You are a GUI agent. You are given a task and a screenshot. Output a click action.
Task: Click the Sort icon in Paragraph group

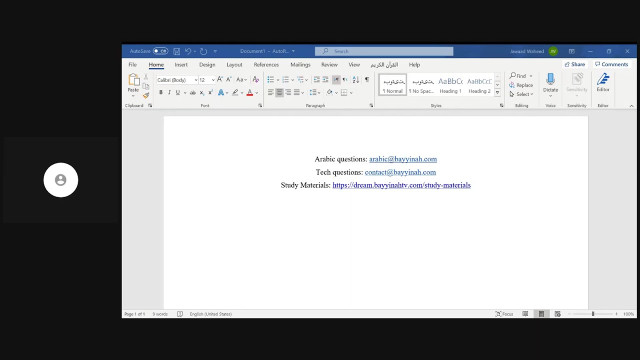pyautogui.click(x=356, y=80)
